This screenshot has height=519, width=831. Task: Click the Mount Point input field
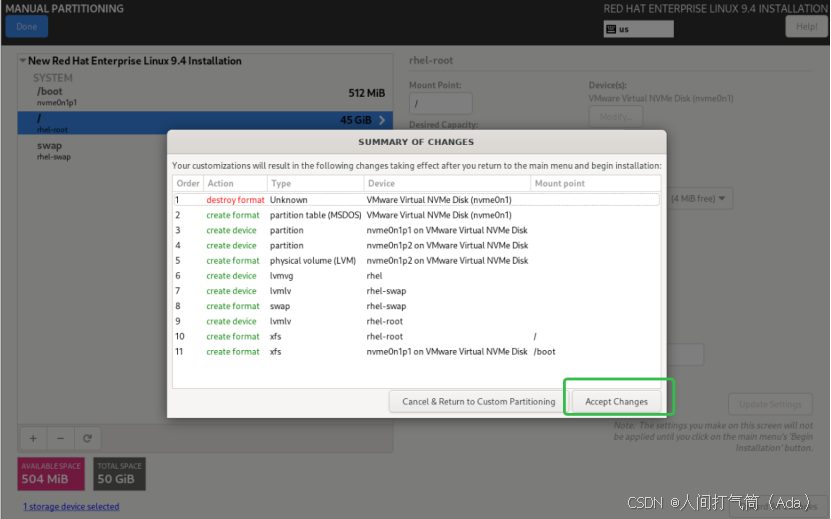click(x=440, y=103)
